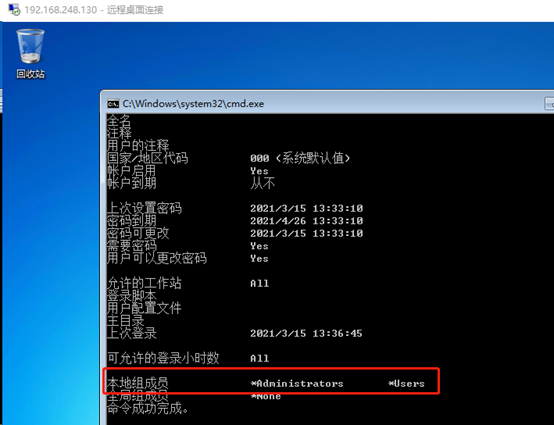Click the 允许的工作站 label
The width and height of the screenshot is (554, 425).
point(144,283)
